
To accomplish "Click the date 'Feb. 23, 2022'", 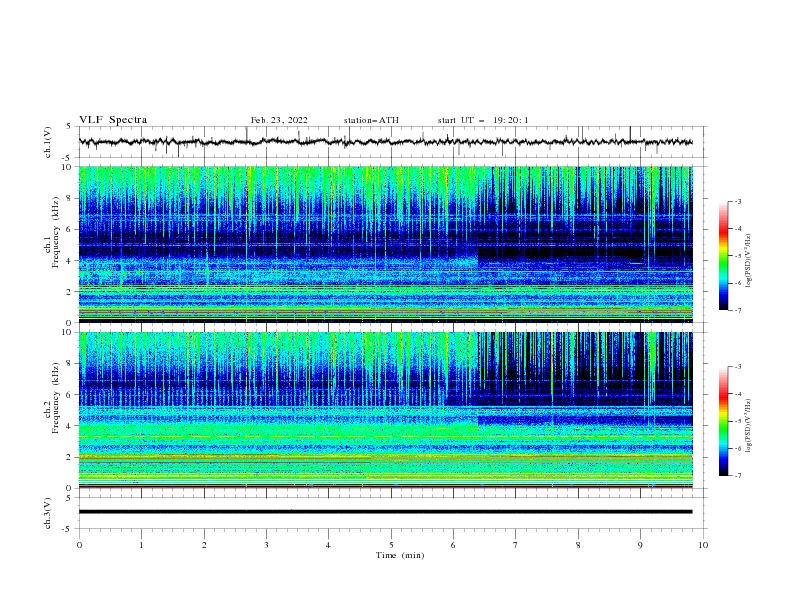I will (279, 120).
